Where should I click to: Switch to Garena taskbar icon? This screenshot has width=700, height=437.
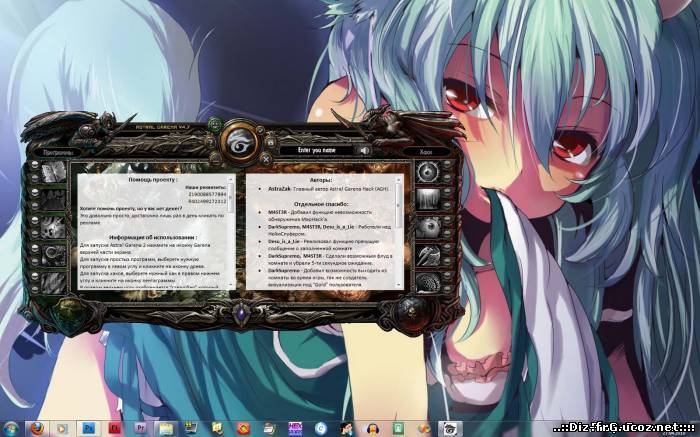coord(449,429)
